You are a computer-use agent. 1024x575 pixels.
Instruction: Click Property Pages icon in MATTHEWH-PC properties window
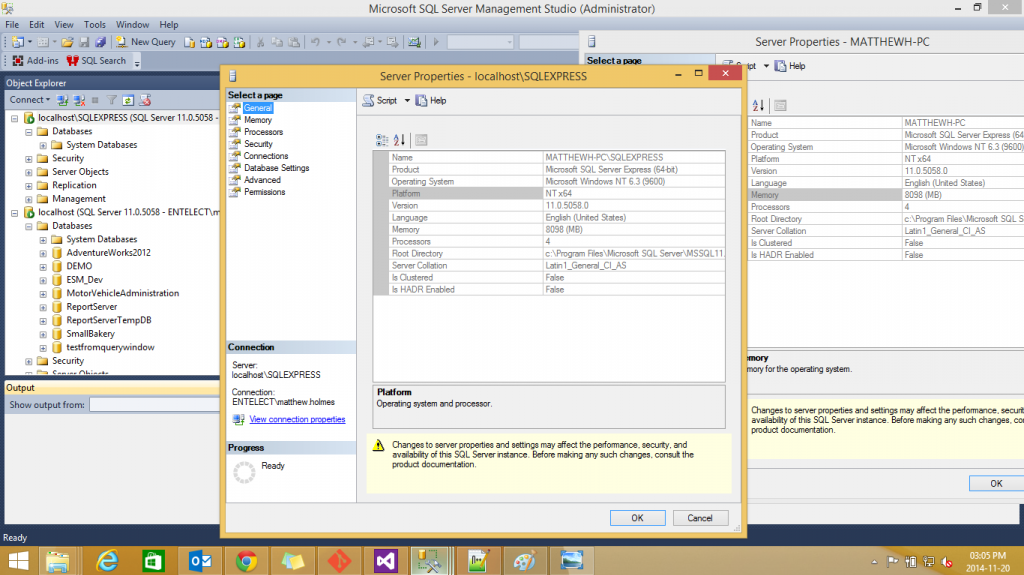tap(780, 105)
